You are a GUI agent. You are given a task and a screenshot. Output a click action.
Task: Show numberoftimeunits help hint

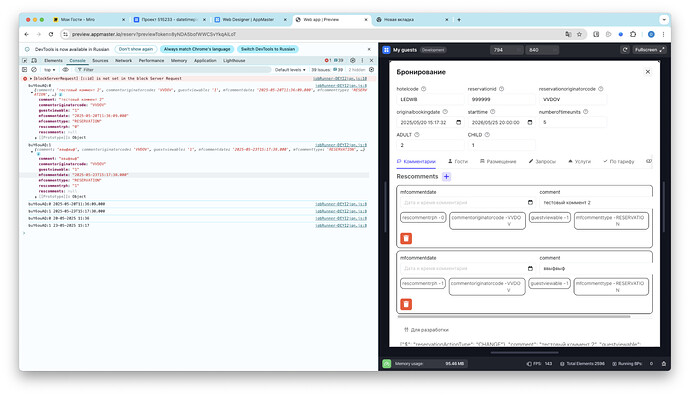pos(585,112)
